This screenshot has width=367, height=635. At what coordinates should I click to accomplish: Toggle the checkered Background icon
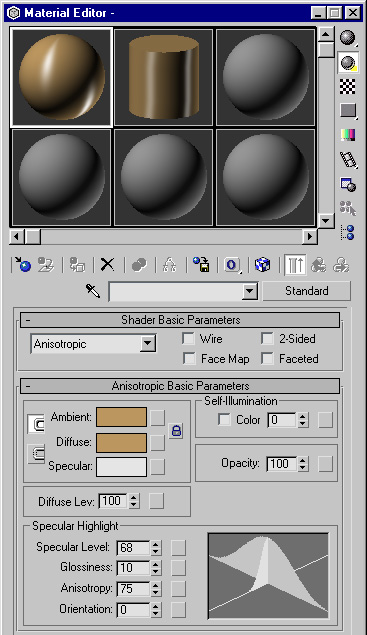click(x=348, y=87)
